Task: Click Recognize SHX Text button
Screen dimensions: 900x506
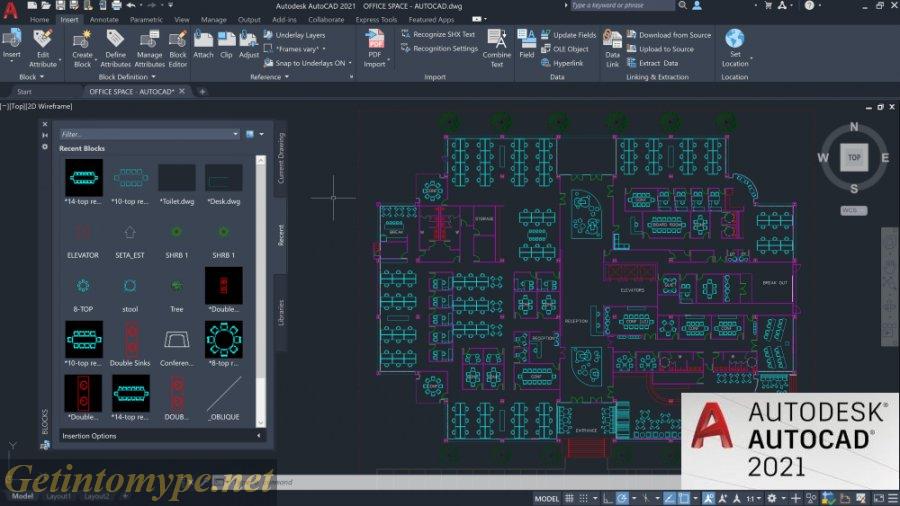Action: (439, 34)
